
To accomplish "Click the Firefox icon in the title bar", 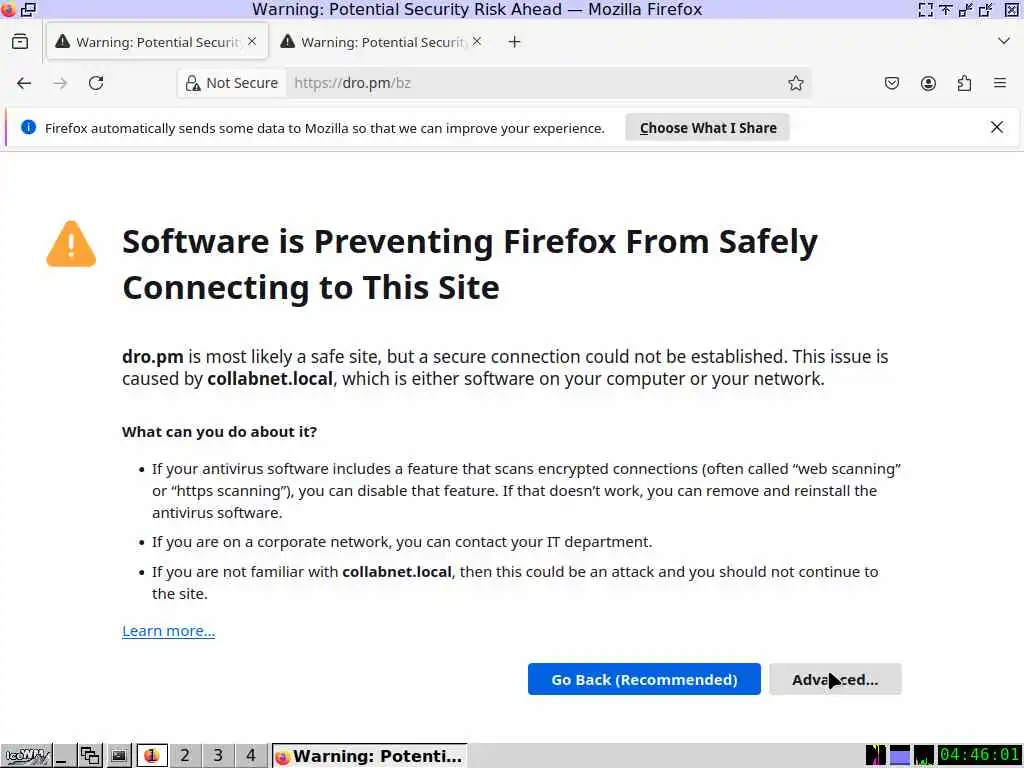I will pos(8,9).
